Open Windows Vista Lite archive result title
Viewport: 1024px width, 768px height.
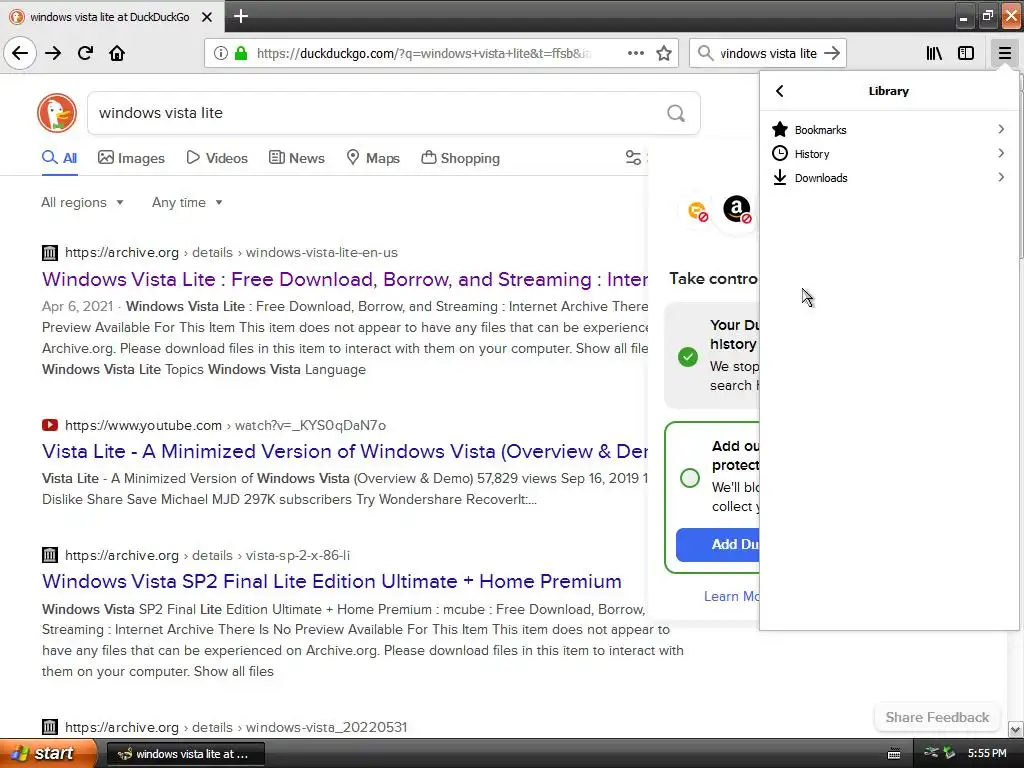(x=345, y=280)
